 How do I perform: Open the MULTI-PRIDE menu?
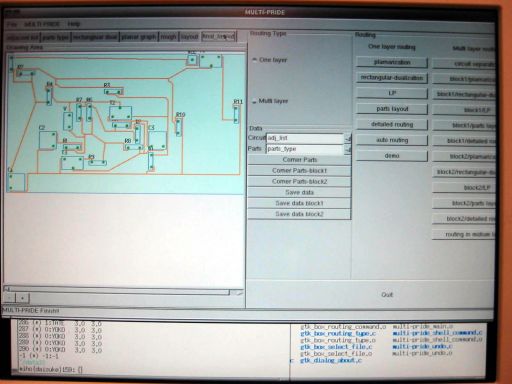42,24
